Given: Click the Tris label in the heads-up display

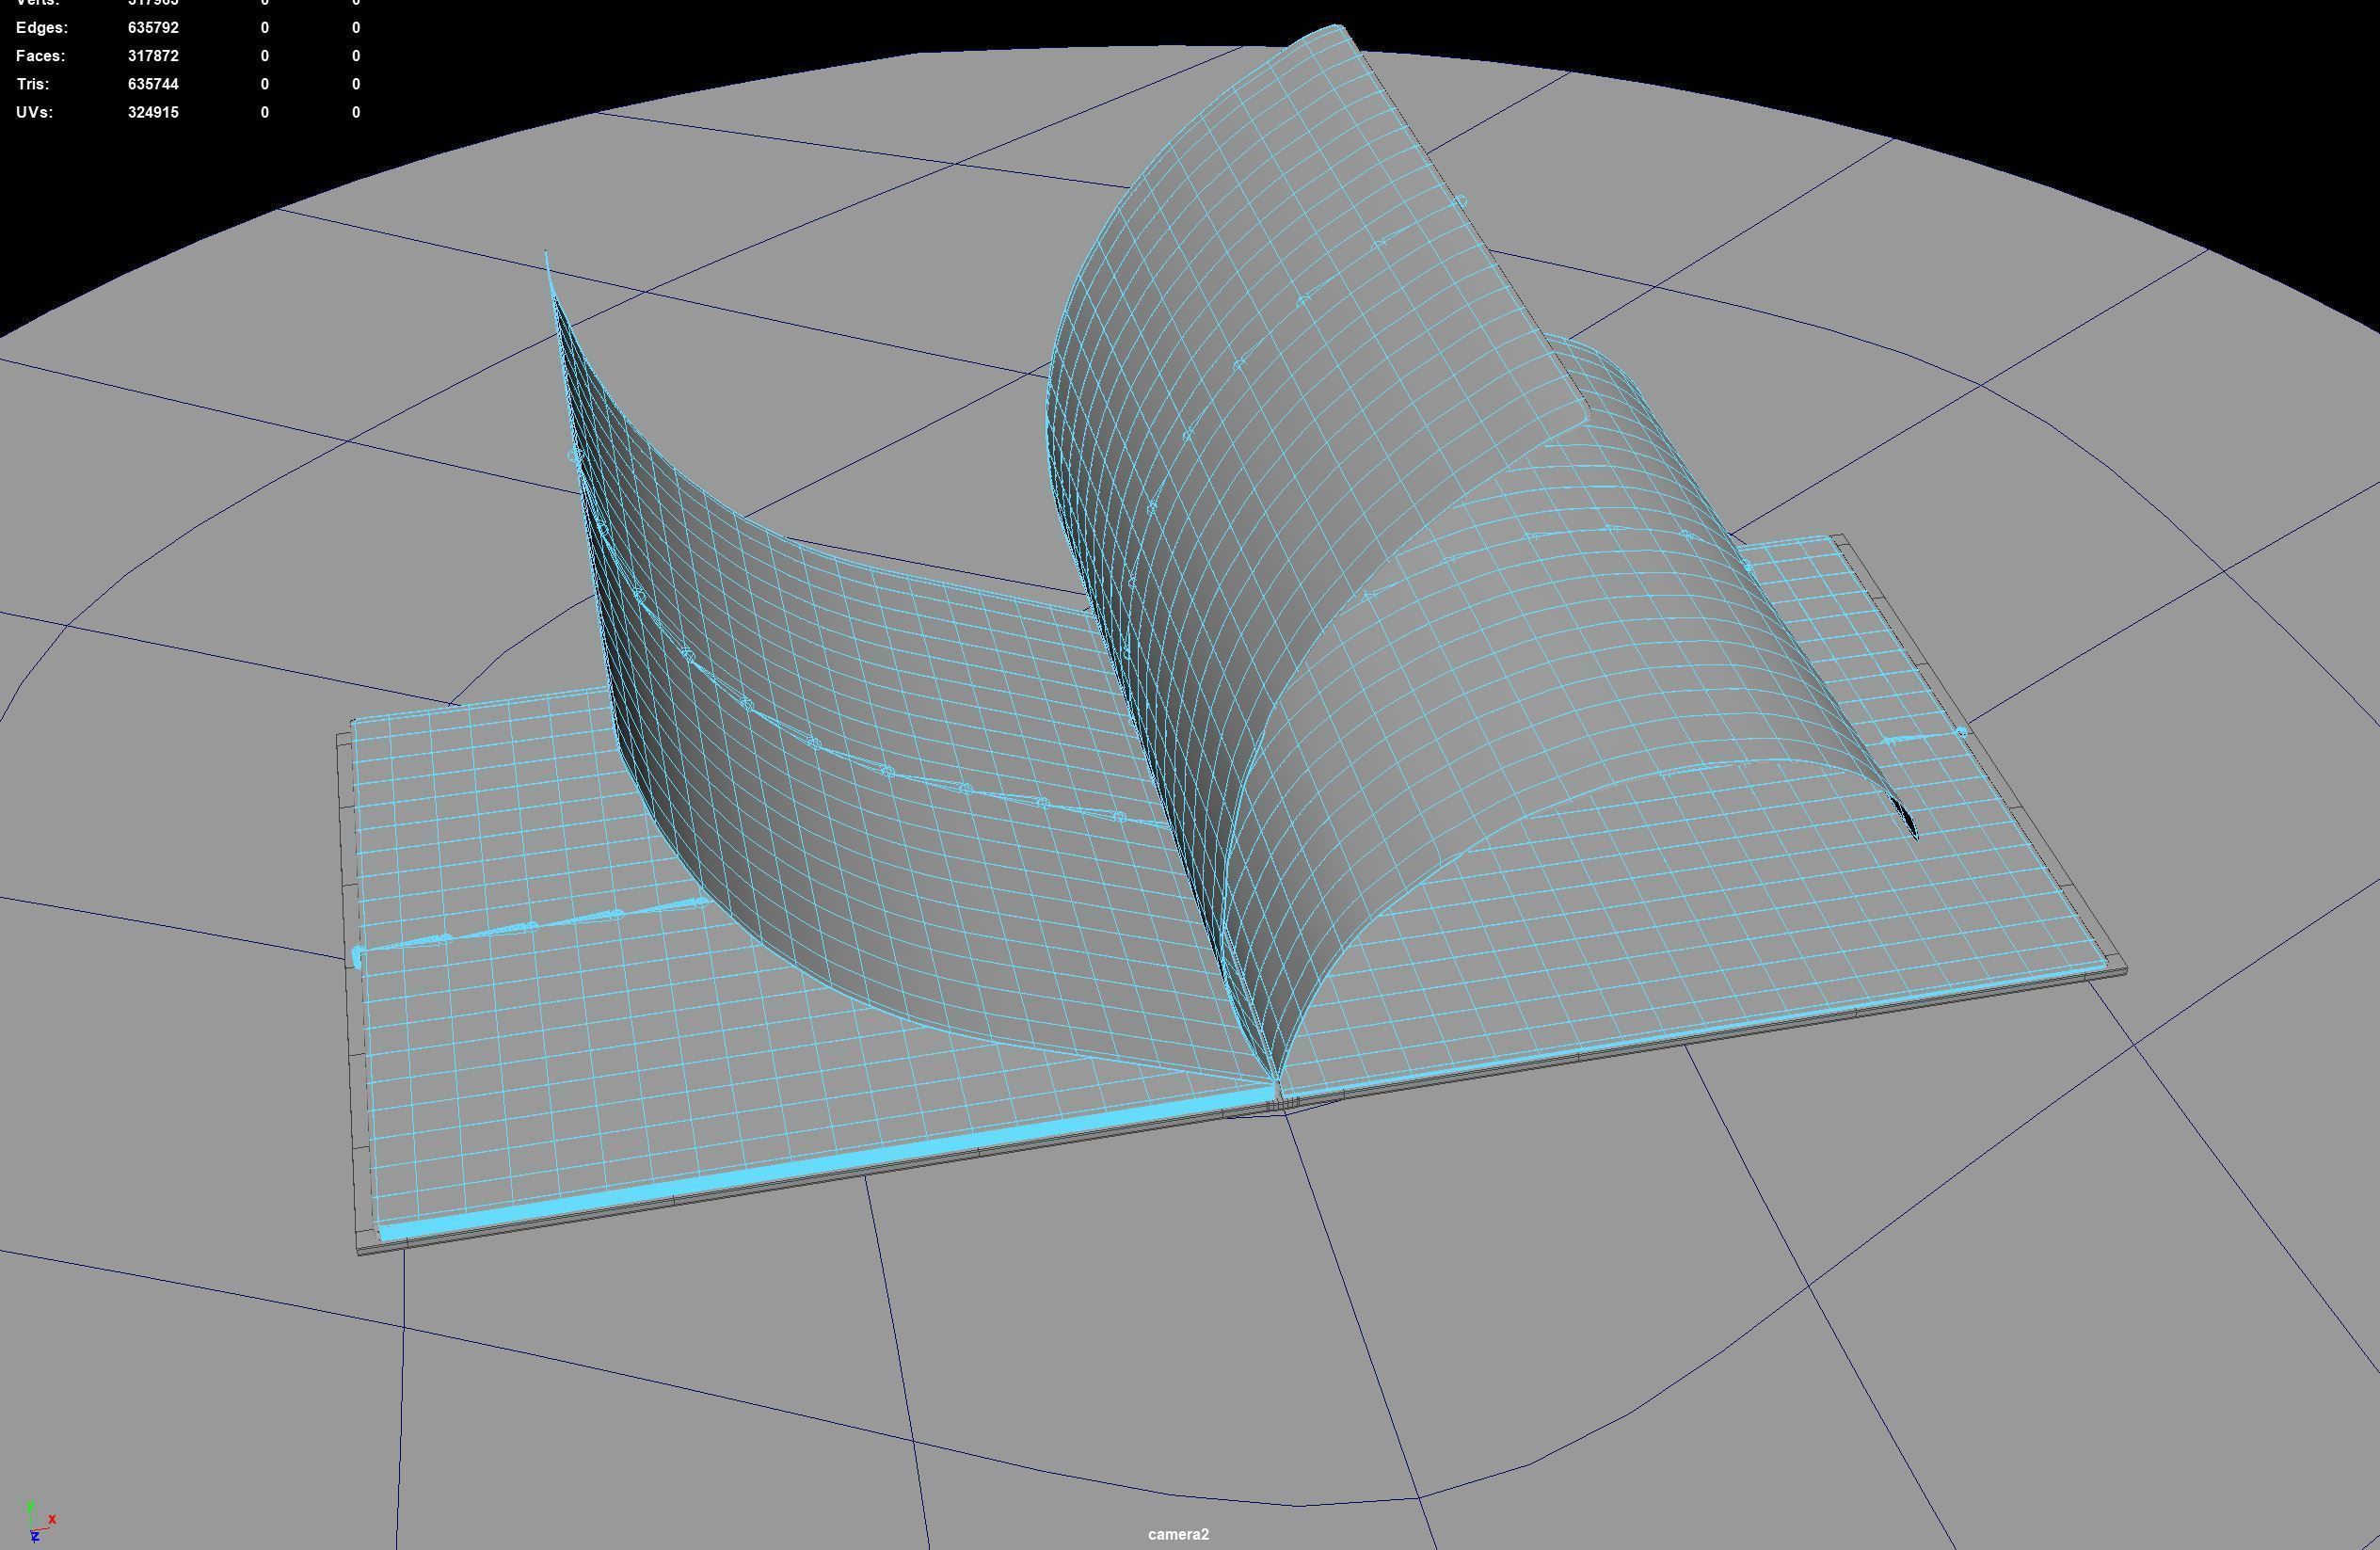Looking at the screenshot, I should click(x=32, y=84).
